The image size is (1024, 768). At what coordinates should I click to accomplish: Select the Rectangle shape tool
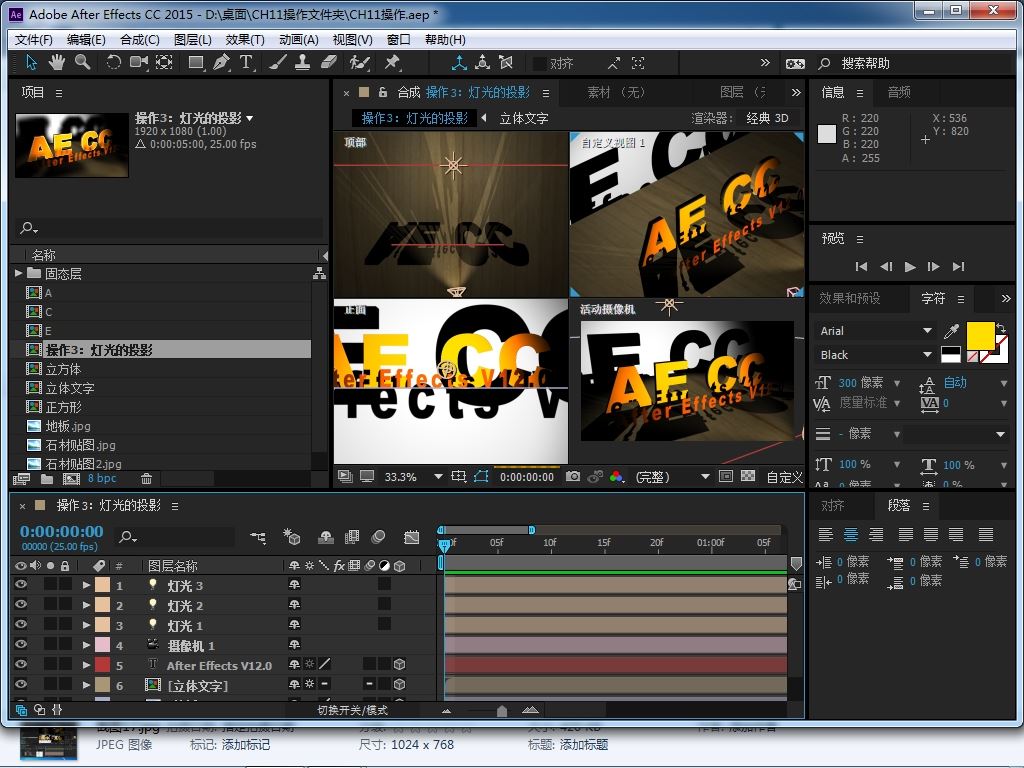pyautogui.click(x=195, y=63)
